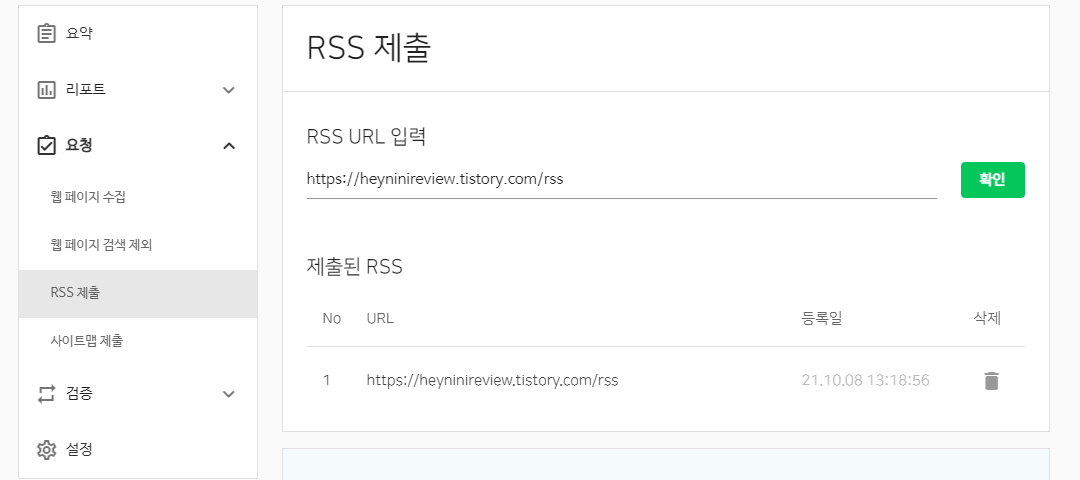1080x480 pixels.
Task: Click the 요약 clipboard icon
Action: 46,33
